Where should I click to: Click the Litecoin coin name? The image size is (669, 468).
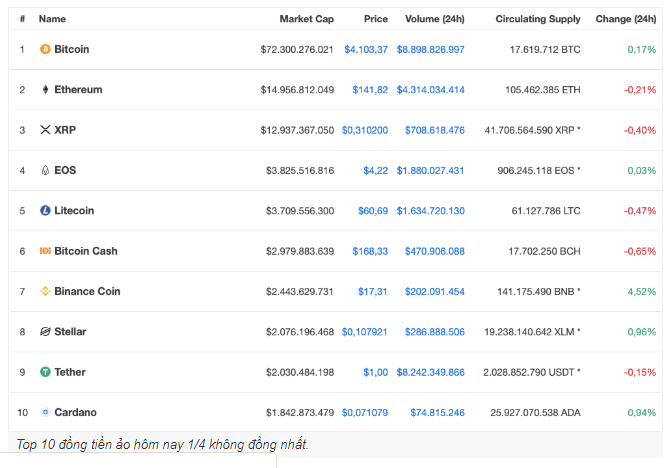(74, 210)
